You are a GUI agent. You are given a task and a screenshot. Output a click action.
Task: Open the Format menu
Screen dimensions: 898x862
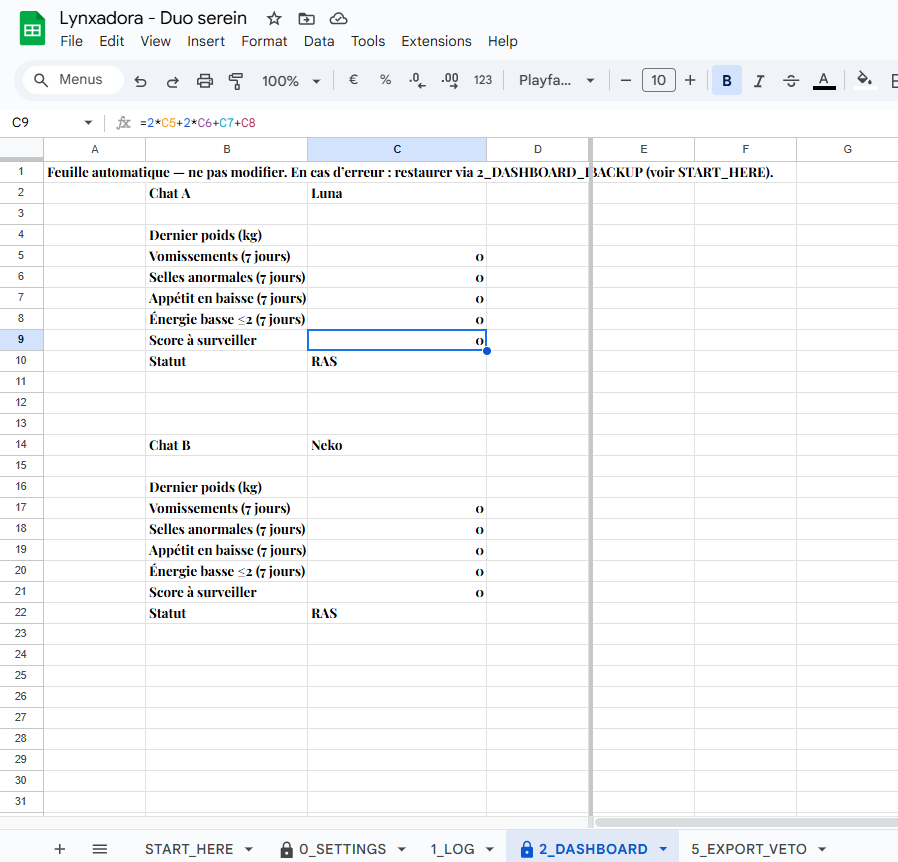click(x=264, y=41)
